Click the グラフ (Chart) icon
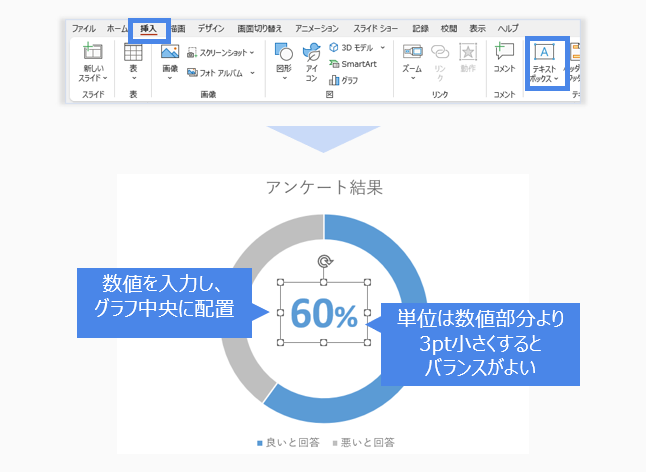 (343, 79)
